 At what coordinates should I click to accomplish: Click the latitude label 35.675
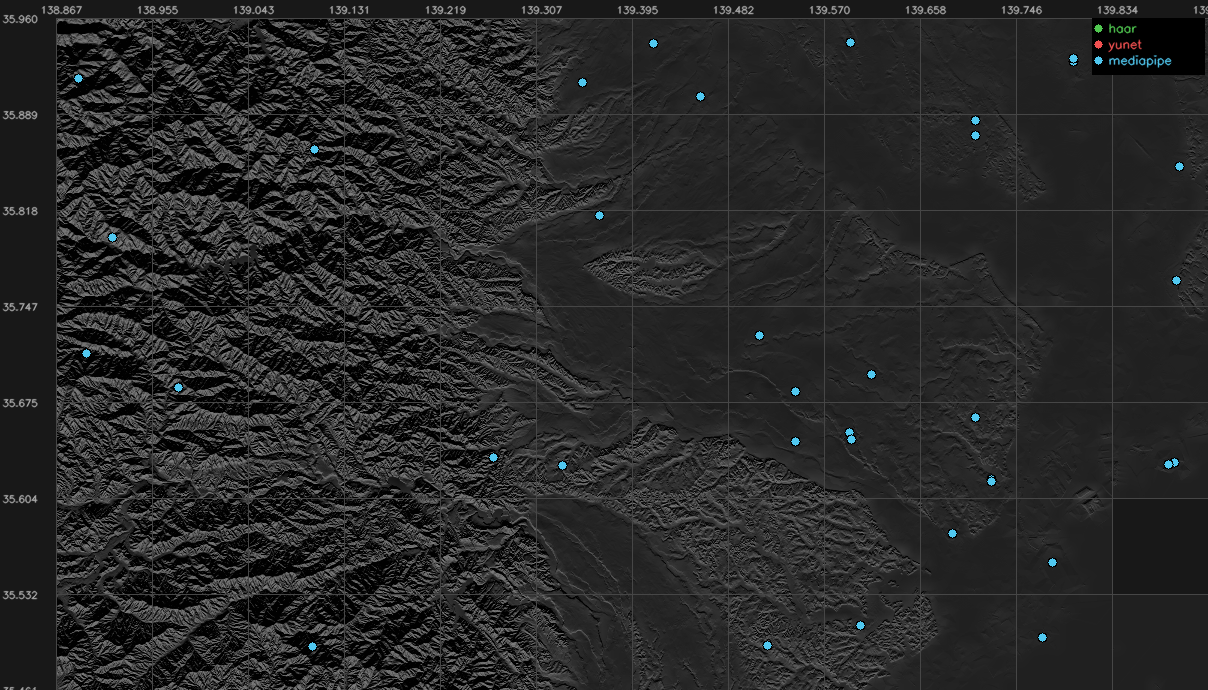(x=21, y=403)
